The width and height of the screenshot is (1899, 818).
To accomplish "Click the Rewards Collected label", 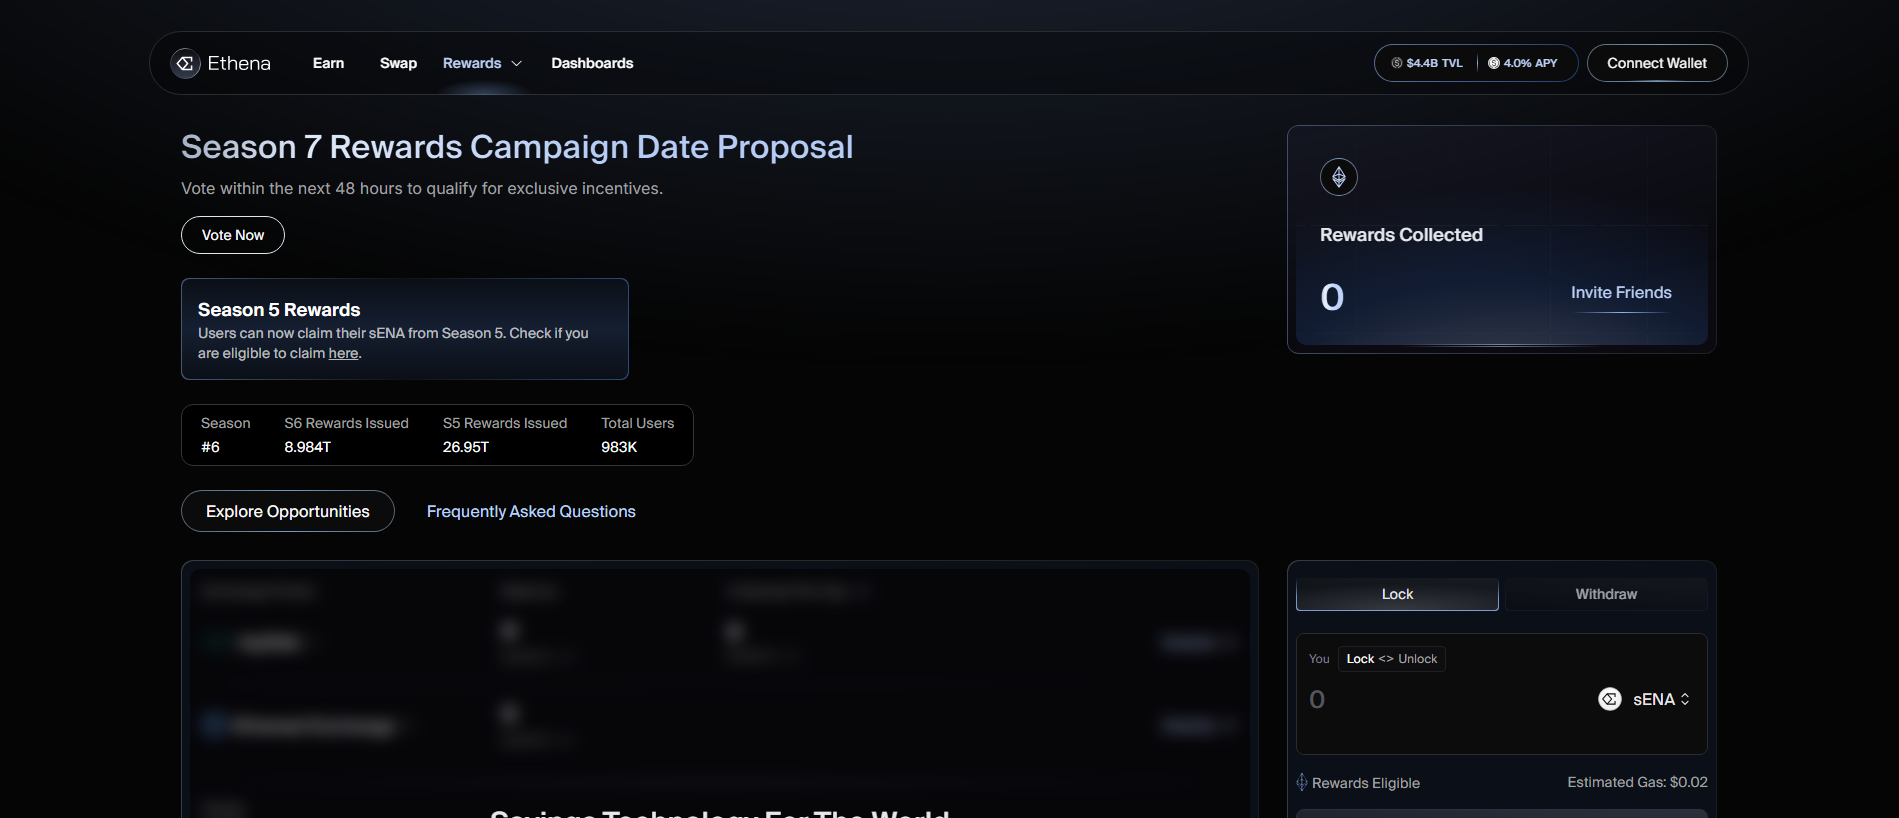I will (x=1401, y=235).
